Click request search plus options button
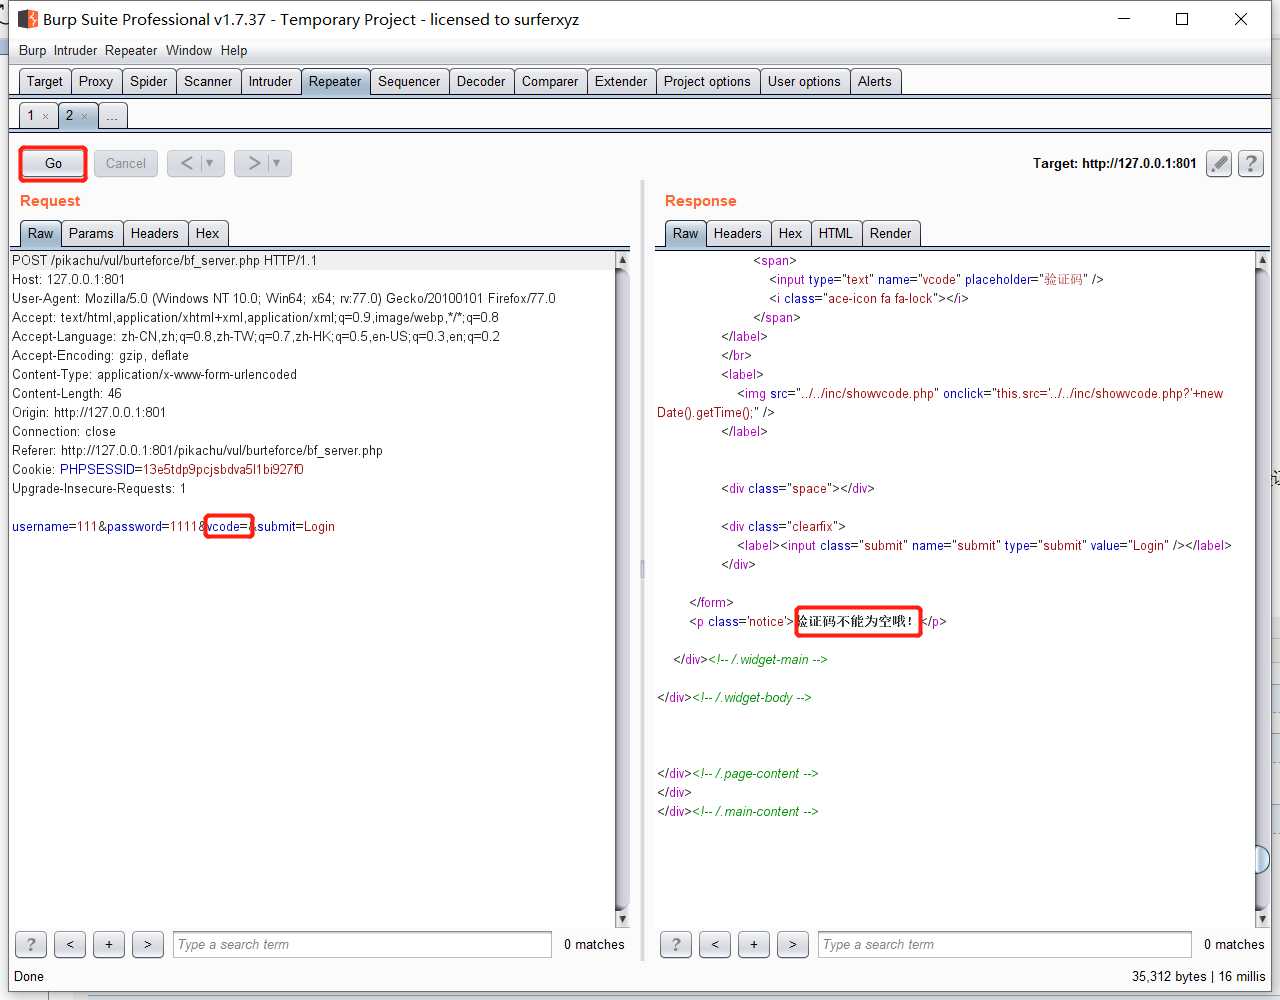This screenshot has height=1000, width=1280. [x=109, y=944]
